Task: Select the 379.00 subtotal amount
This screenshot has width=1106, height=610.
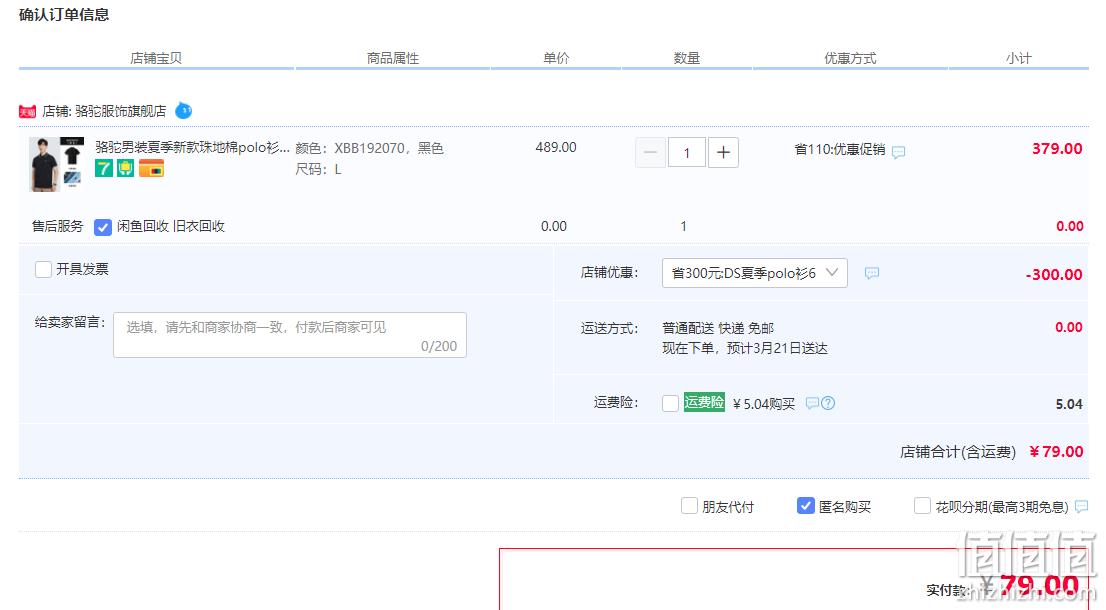Action: pos(1057,149)
